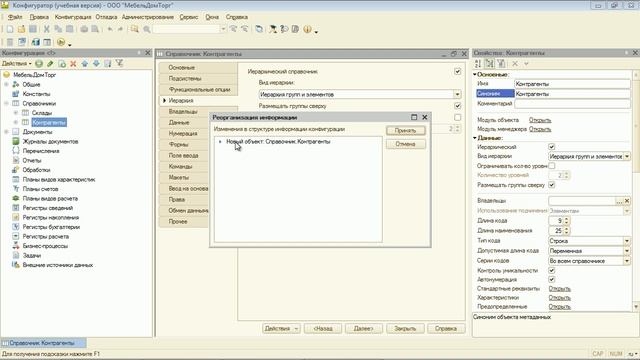The width and height of the screenshot is (640, 360).
Task: Click the Start debugging run icon
Action: (61, 42)
